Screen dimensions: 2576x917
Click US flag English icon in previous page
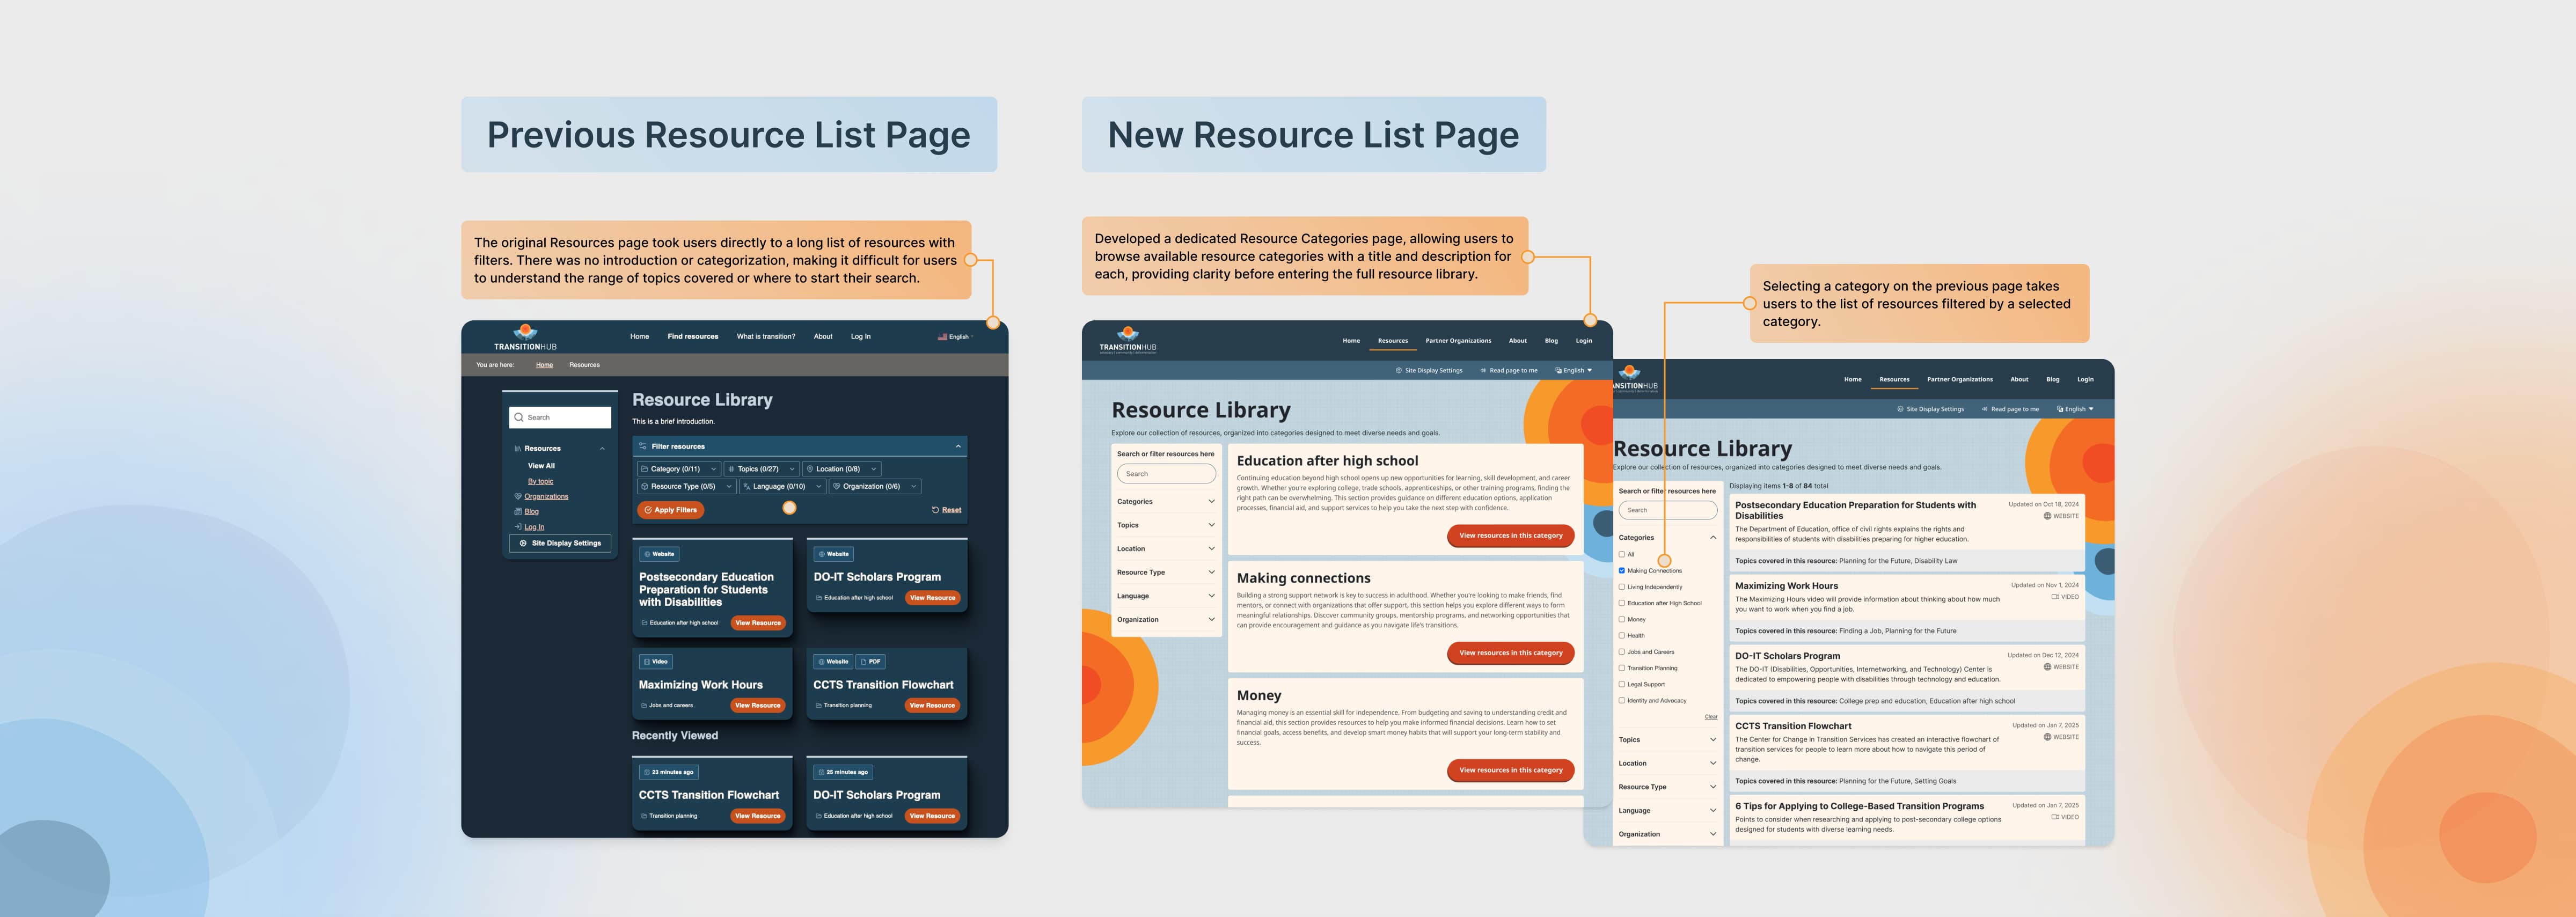(x=942, y=337)
